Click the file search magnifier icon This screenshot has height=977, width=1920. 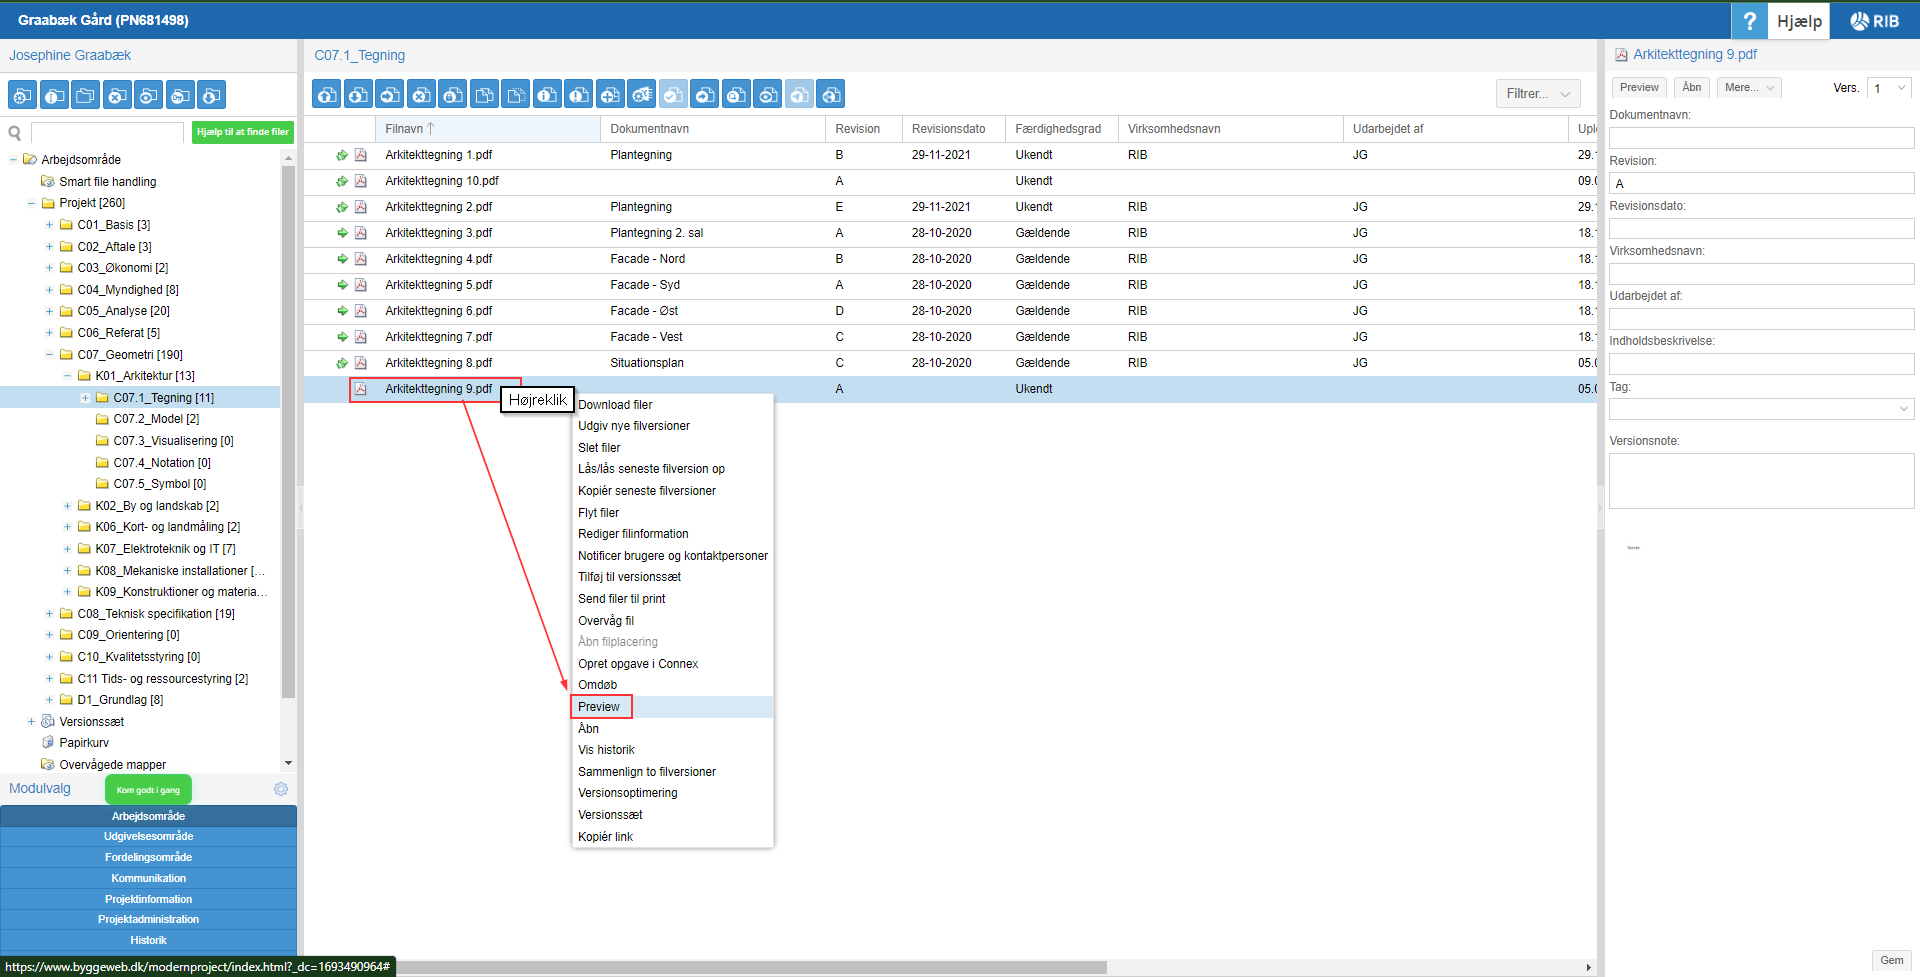coord(736,94)
